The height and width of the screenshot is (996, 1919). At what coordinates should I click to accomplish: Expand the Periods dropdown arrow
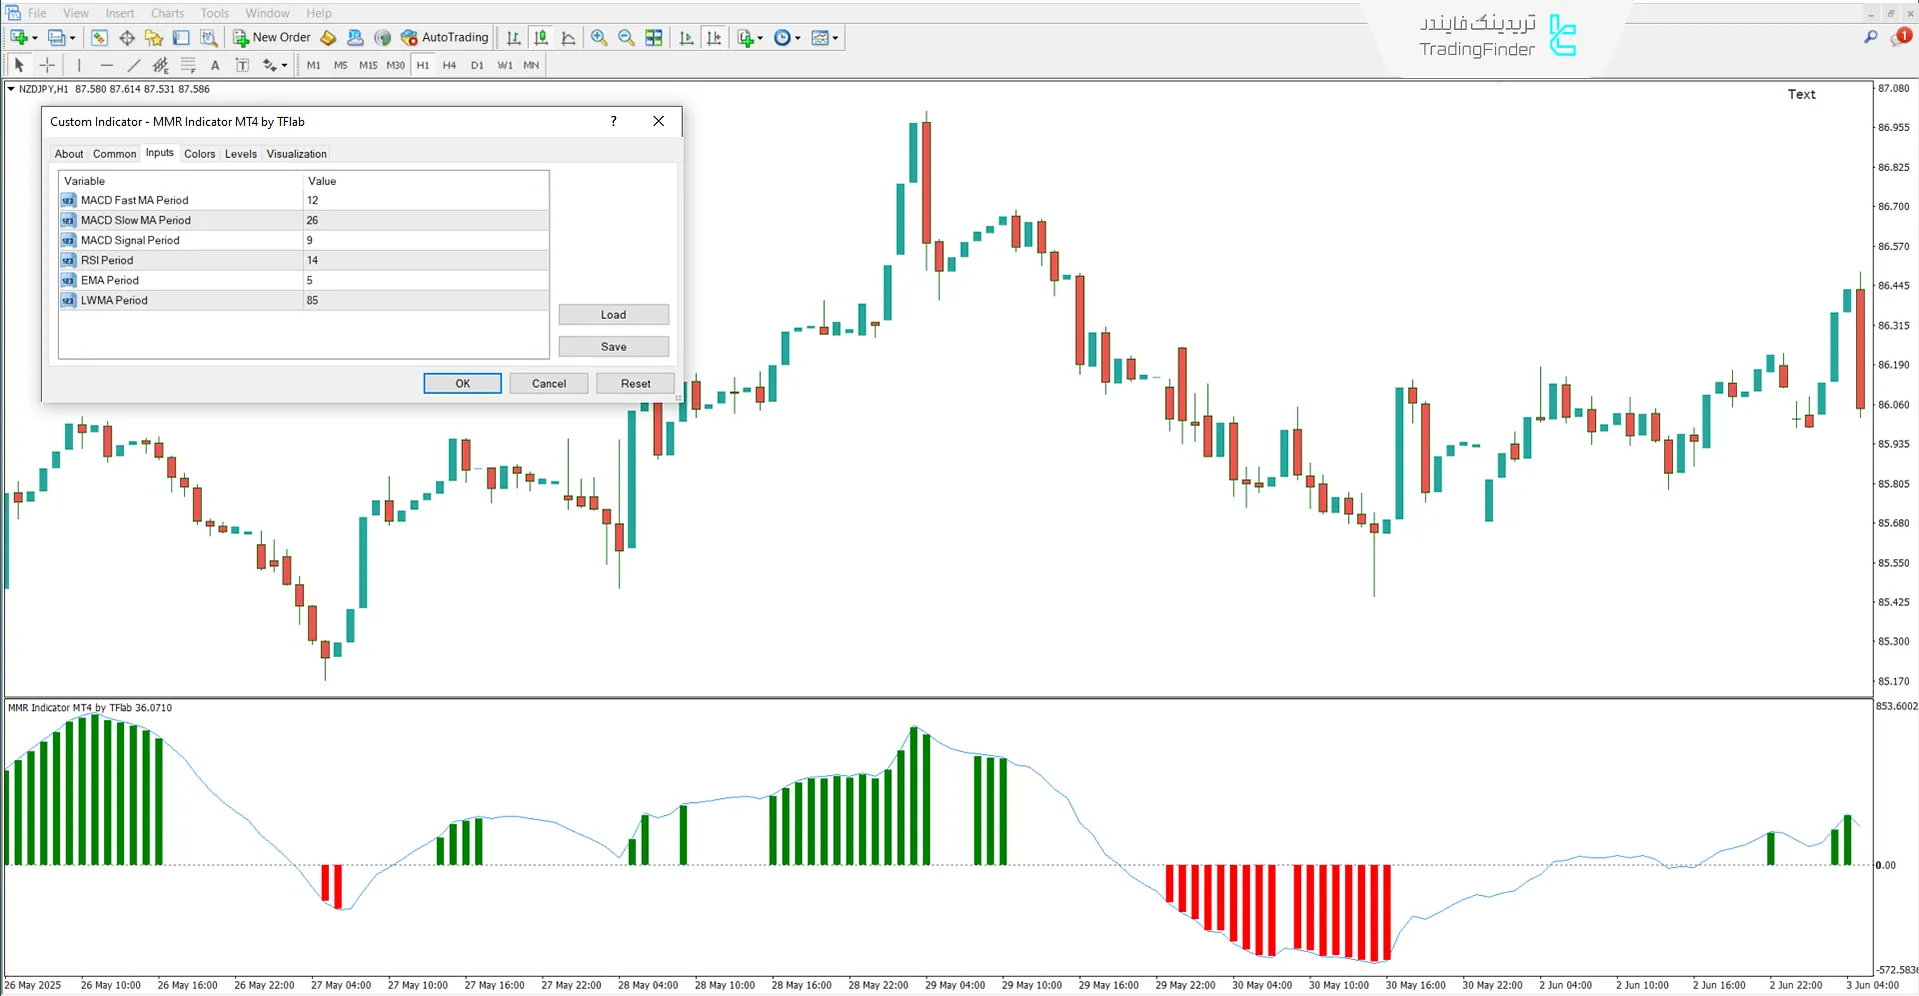point(797,37)
